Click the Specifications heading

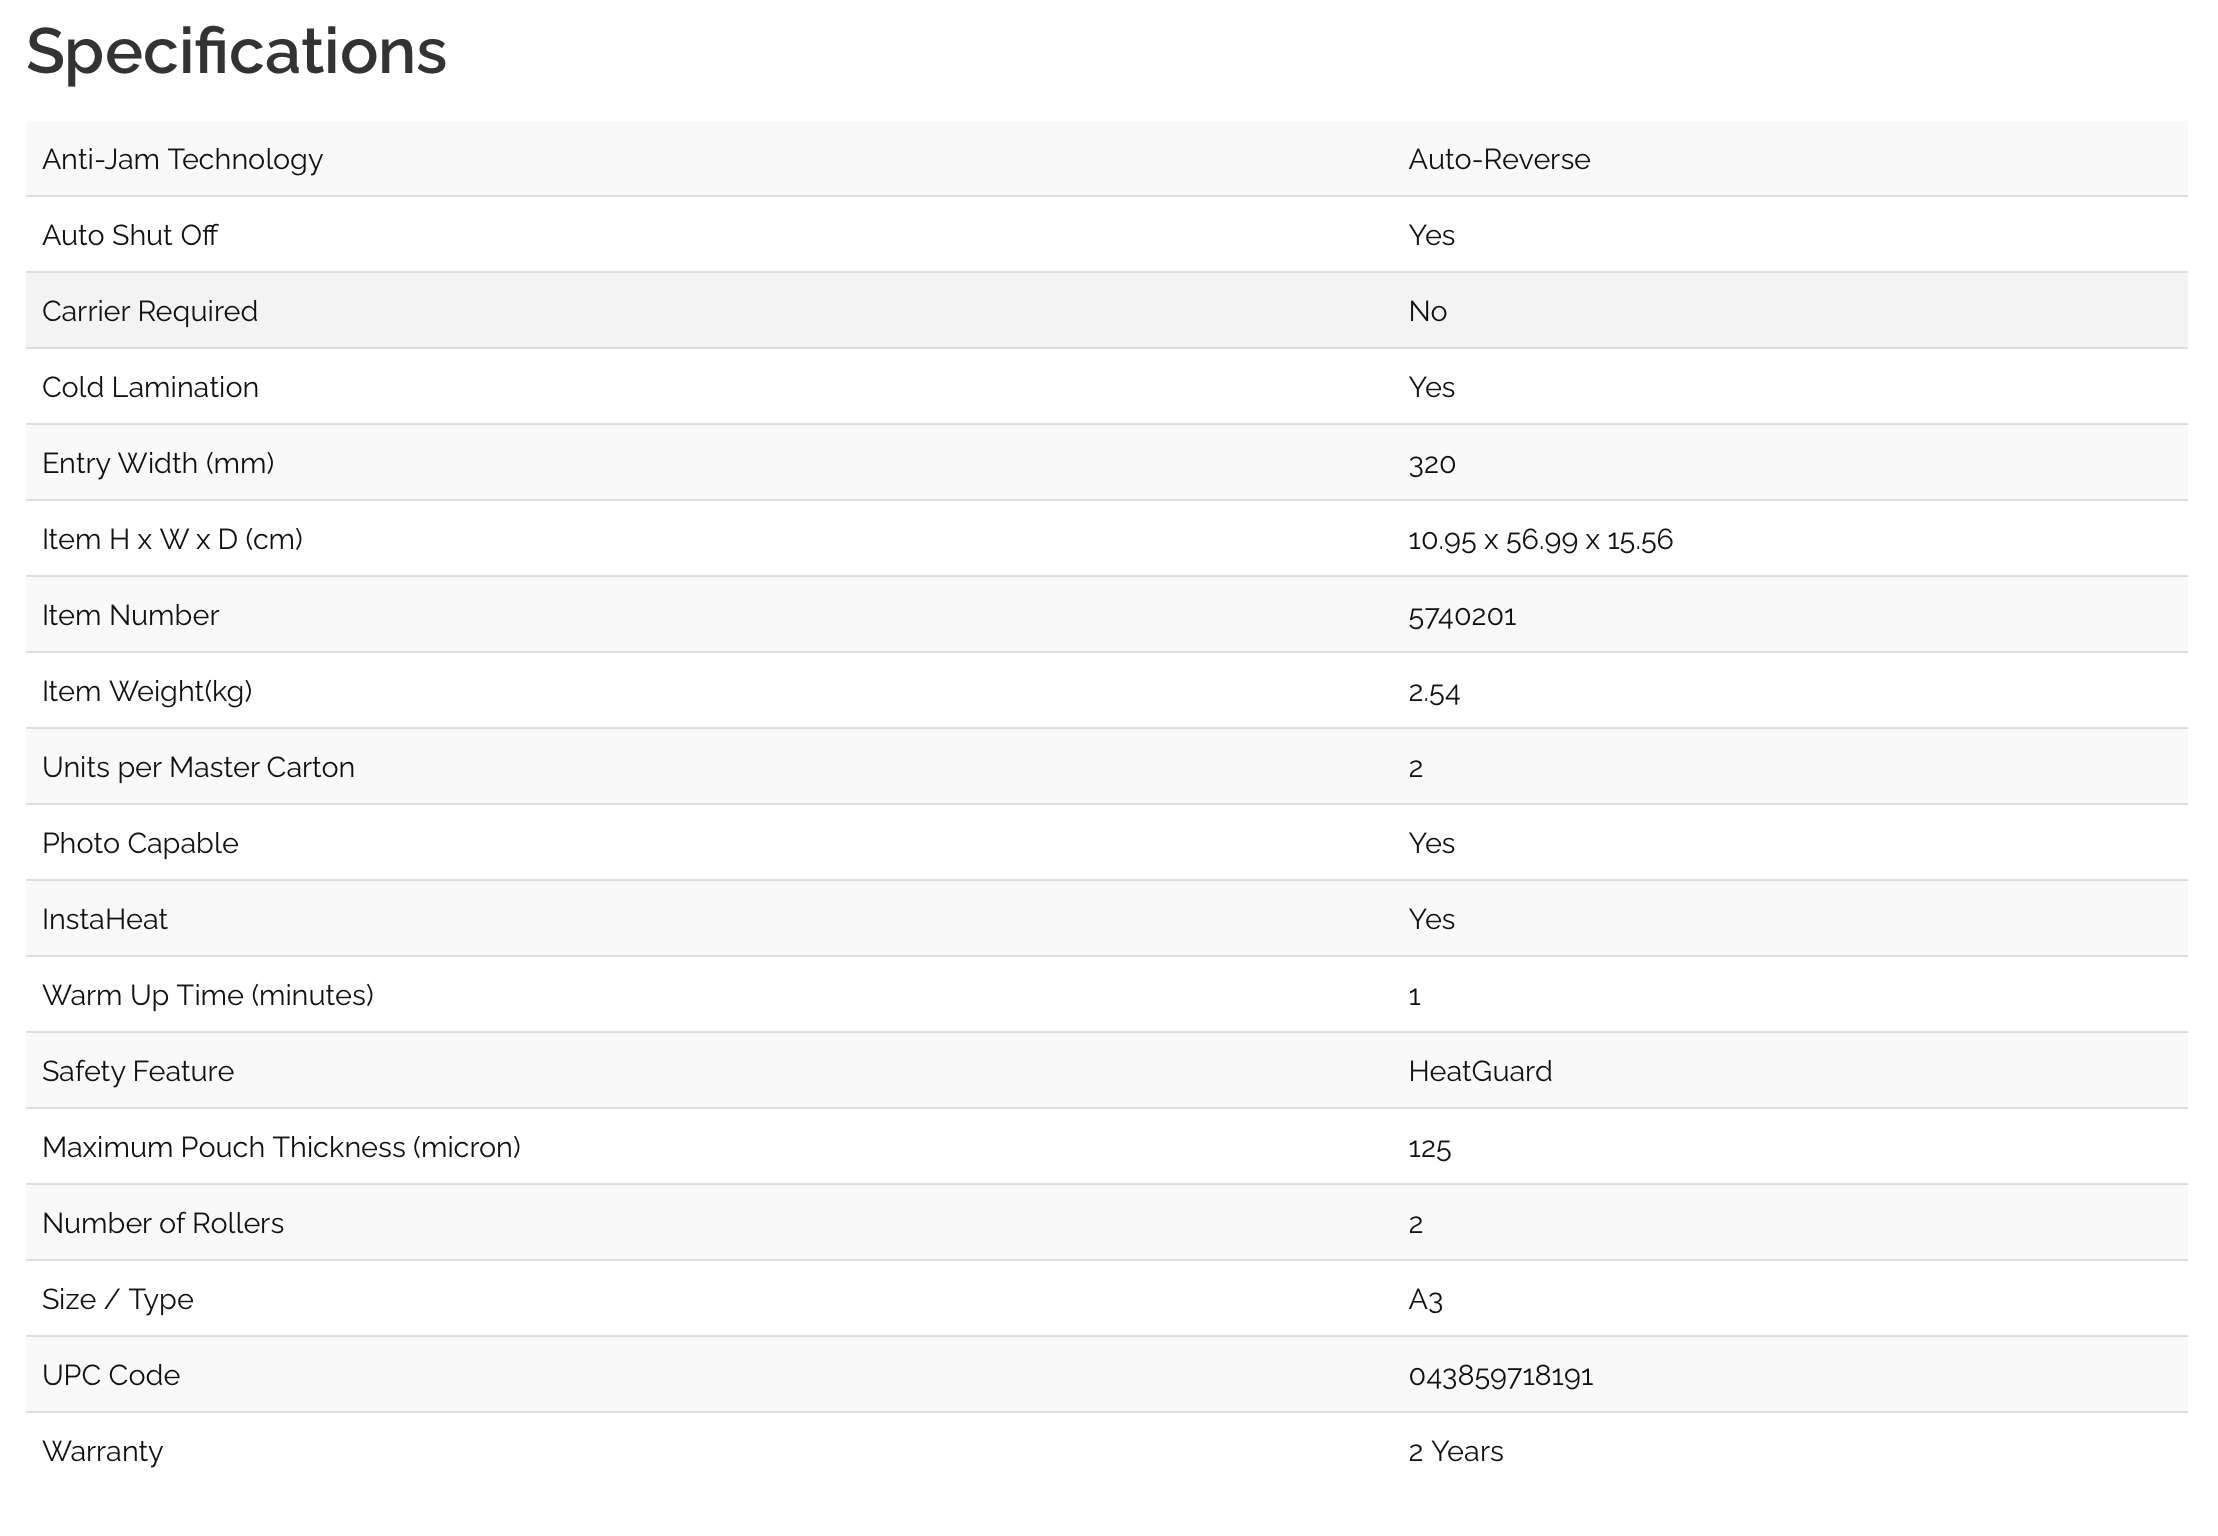pos(236,52)
